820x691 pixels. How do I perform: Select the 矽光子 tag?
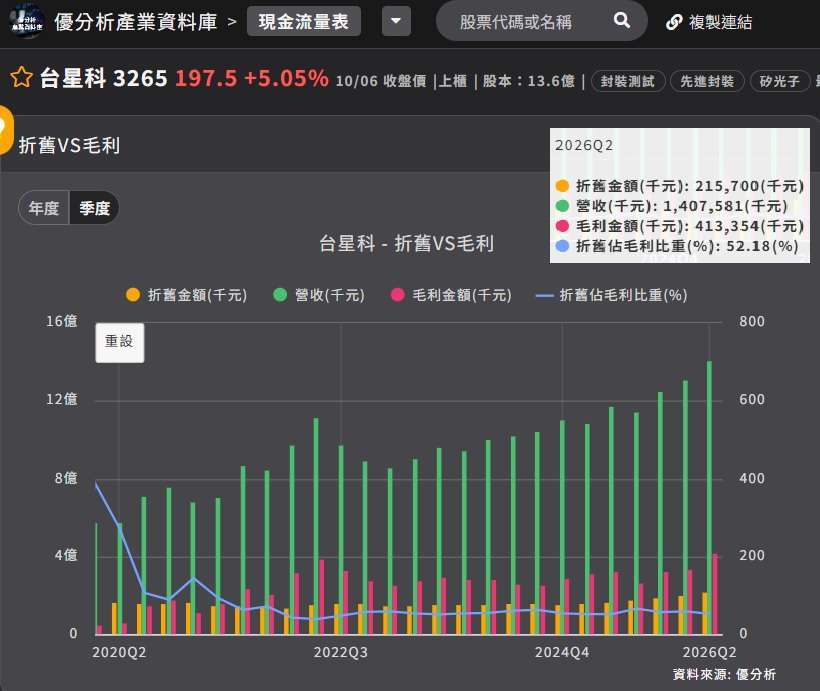tap(780, 82)
